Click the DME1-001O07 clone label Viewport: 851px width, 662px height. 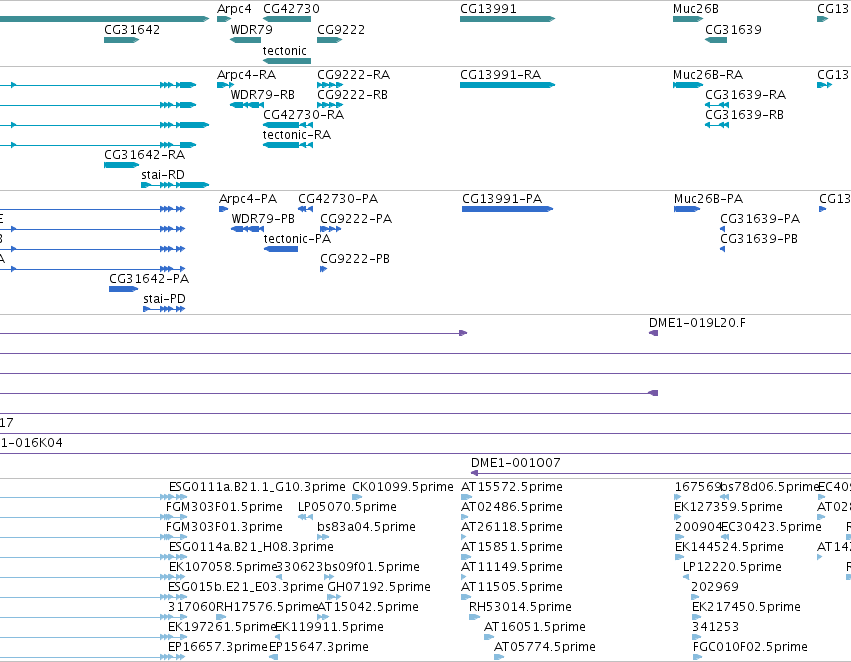(516, 463)
